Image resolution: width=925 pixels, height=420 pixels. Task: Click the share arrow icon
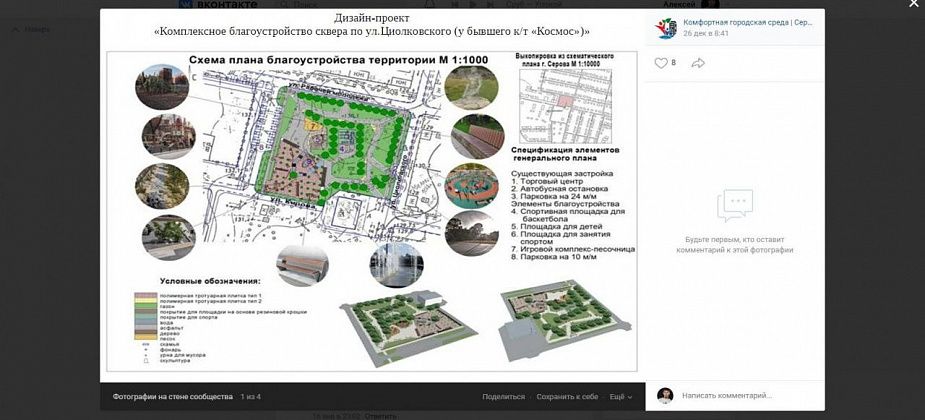(x=698, y=63)
